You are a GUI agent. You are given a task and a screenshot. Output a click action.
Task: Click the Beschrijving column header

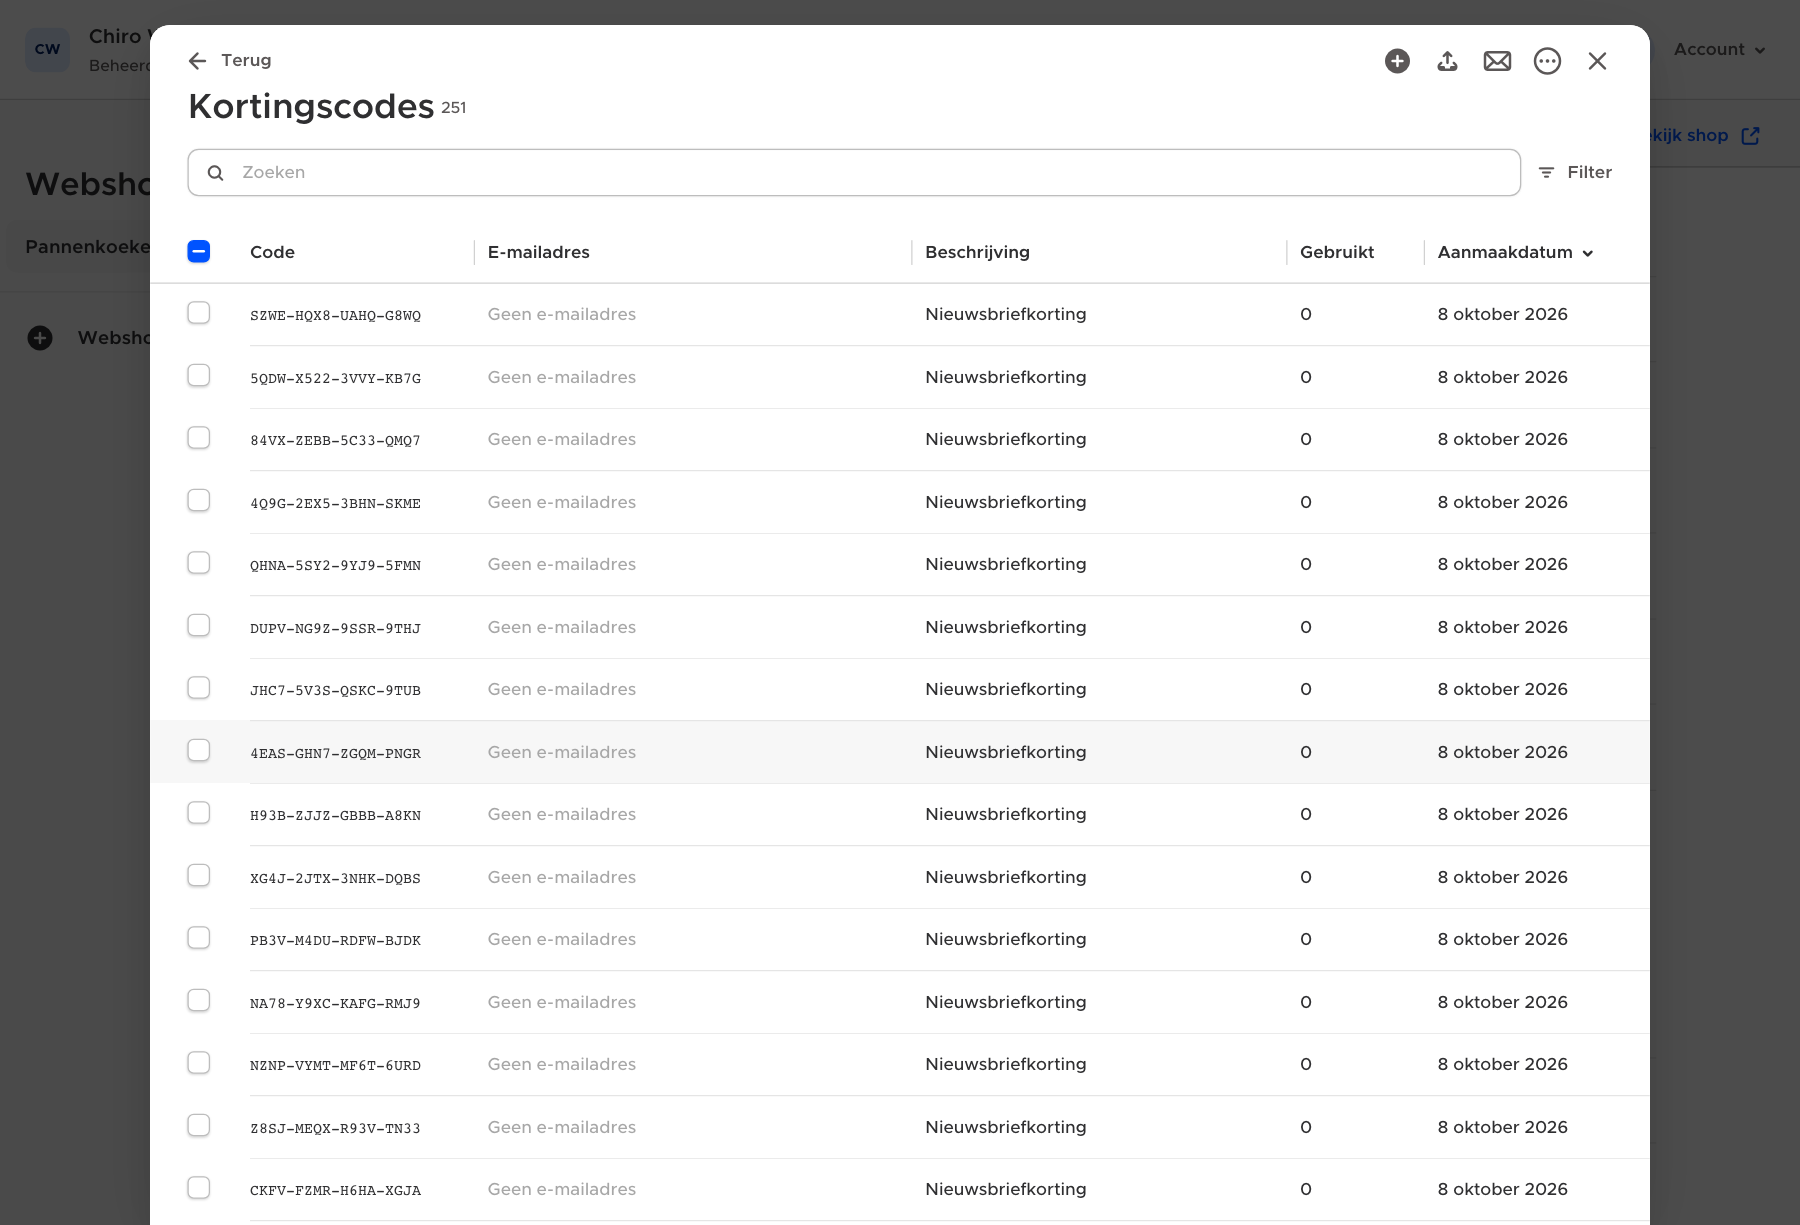(x=977, y=252)
